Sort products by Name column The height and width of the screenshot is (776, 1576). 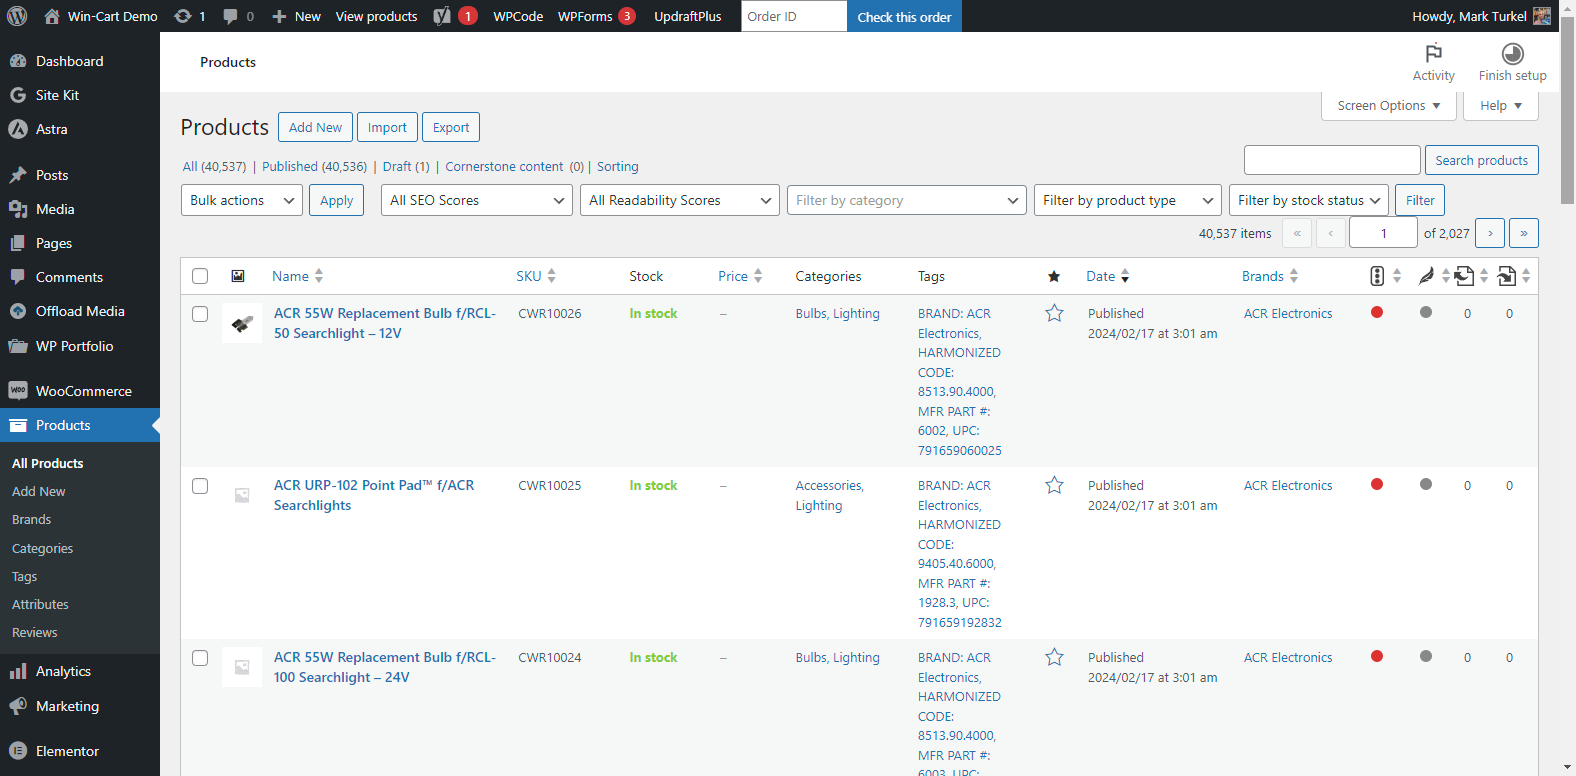(x=298, y=276)
